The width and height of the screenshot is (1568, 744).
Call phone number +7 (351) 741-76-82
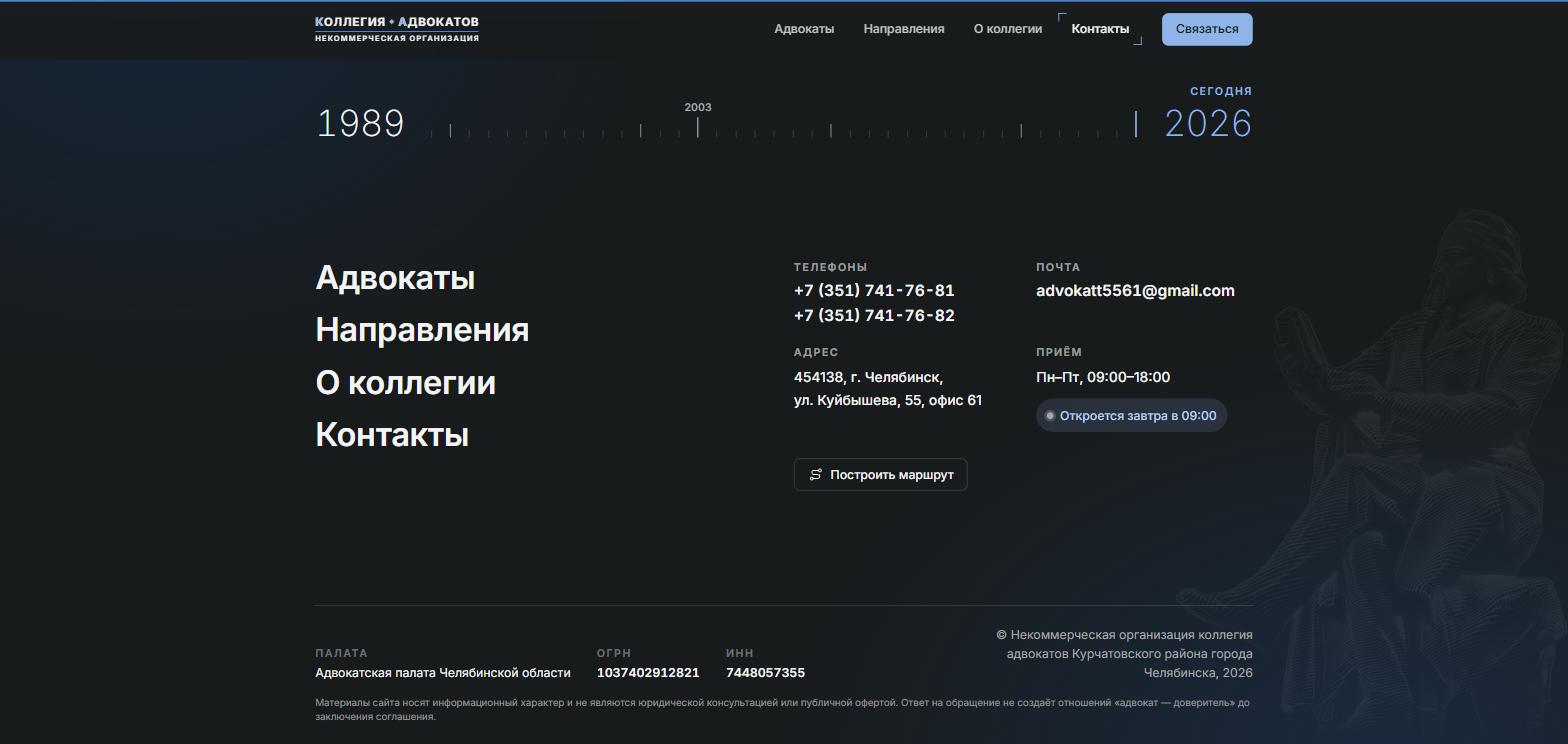(874, 316)
